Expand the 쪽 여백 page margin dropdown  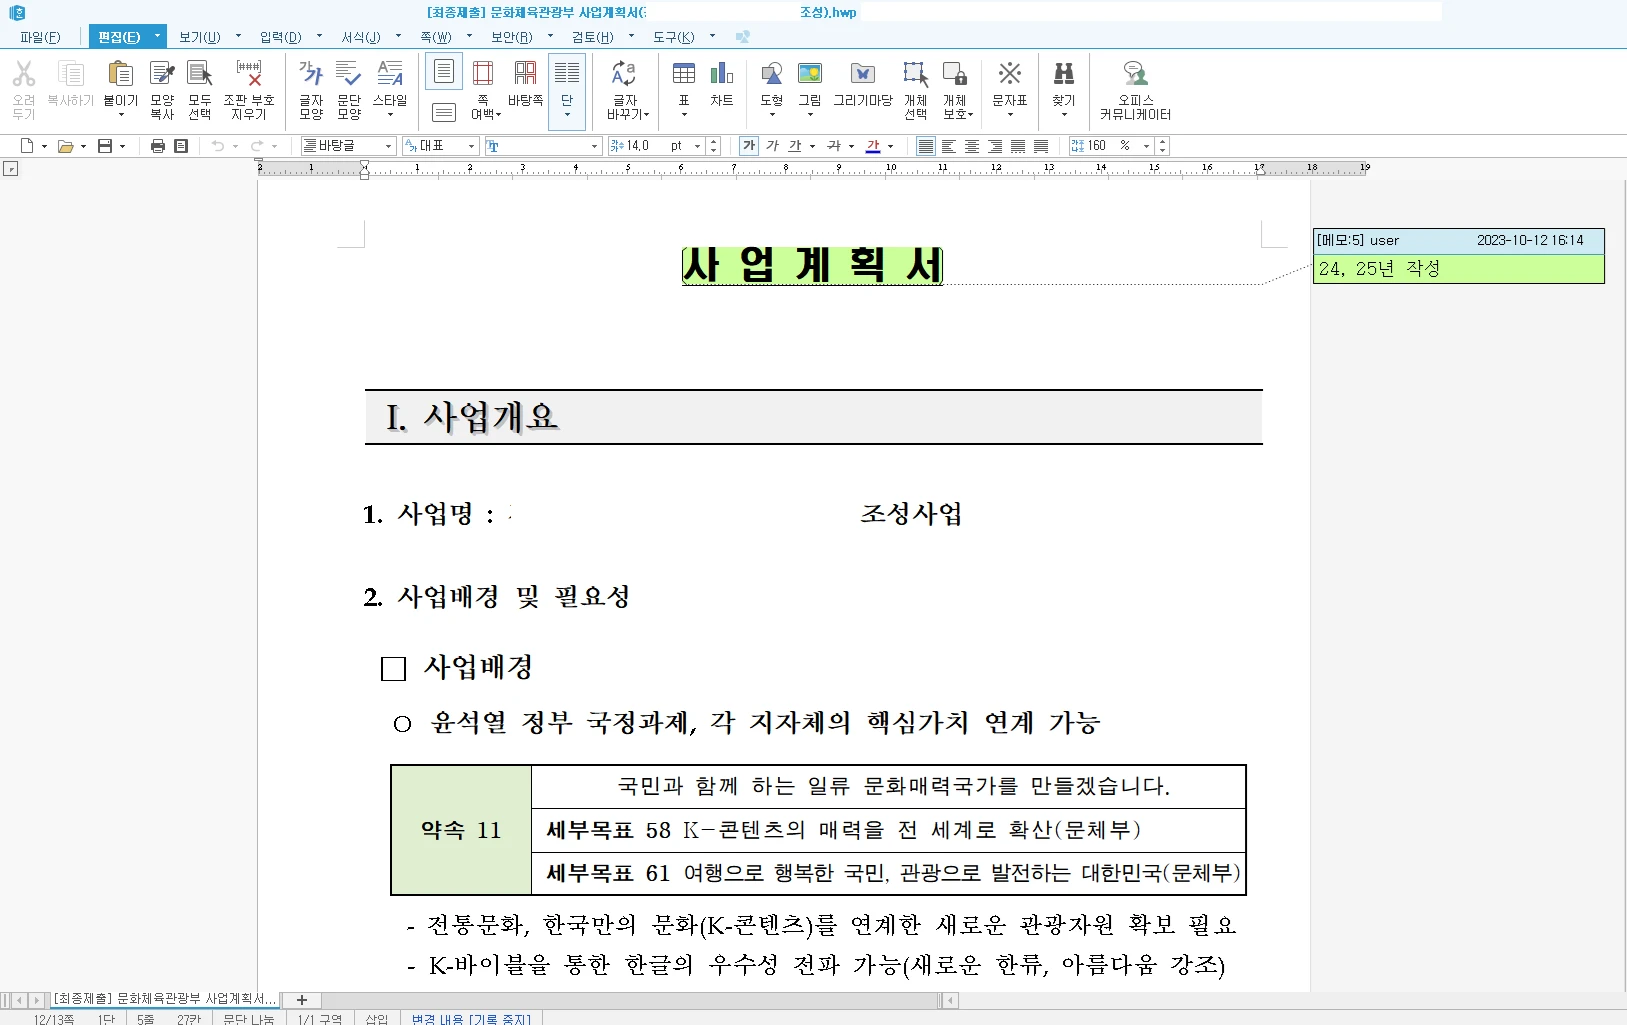pos(498,115)
